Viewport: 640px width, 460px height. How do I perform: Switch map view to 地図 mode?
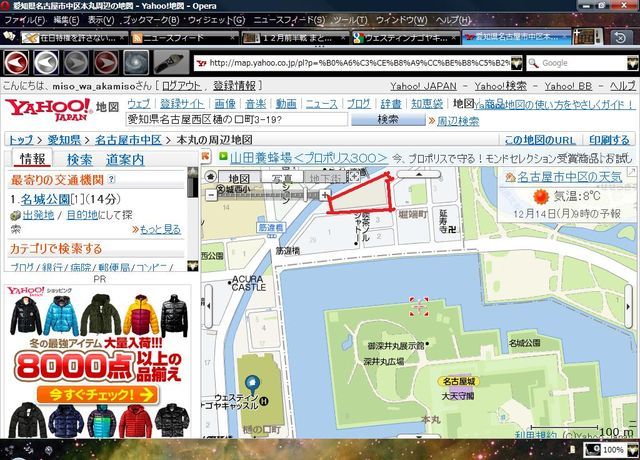(239, 179)
